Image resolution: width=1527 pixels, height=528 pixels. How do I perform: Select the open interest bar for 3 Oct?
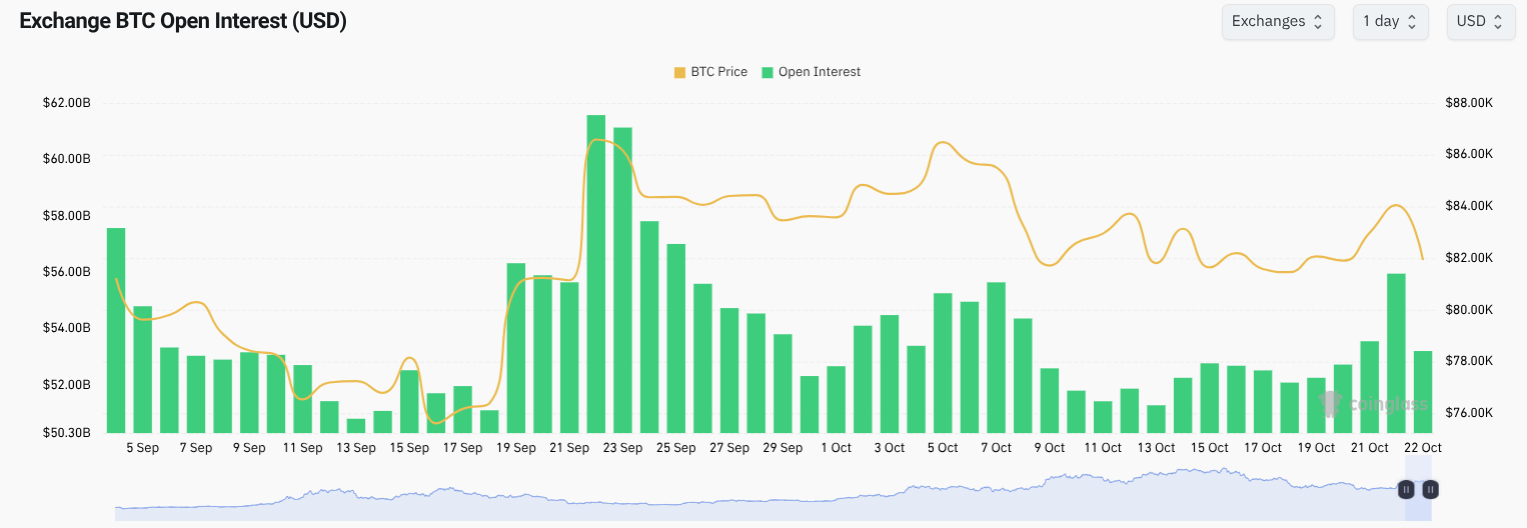(889, 373)
